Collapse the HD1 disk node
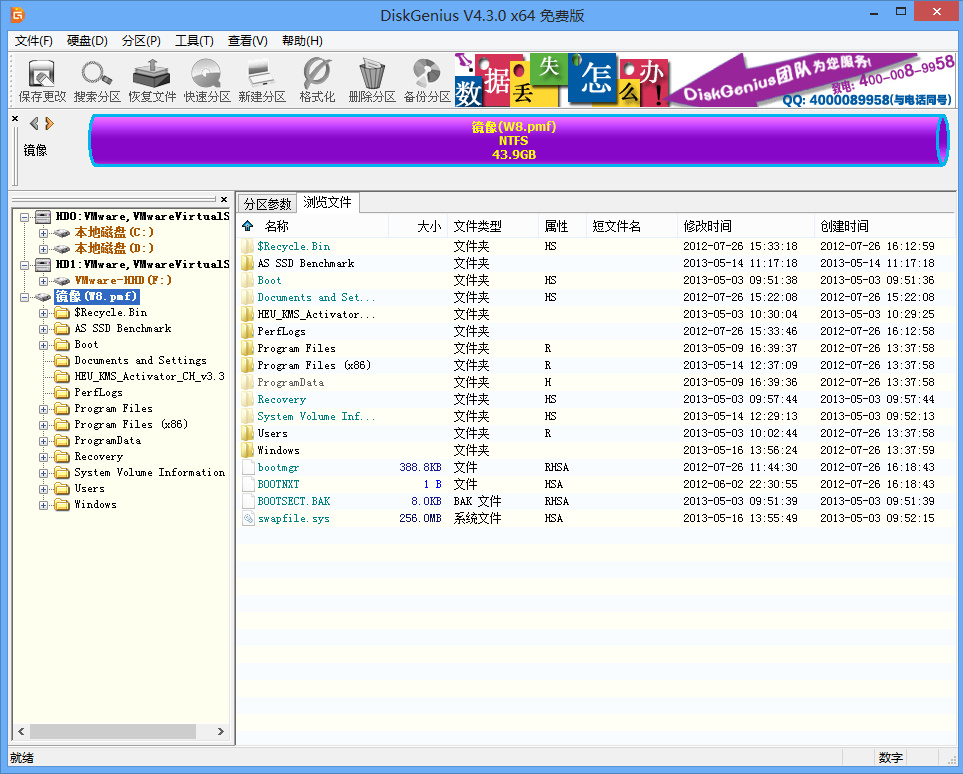 [x=24, y=265]
